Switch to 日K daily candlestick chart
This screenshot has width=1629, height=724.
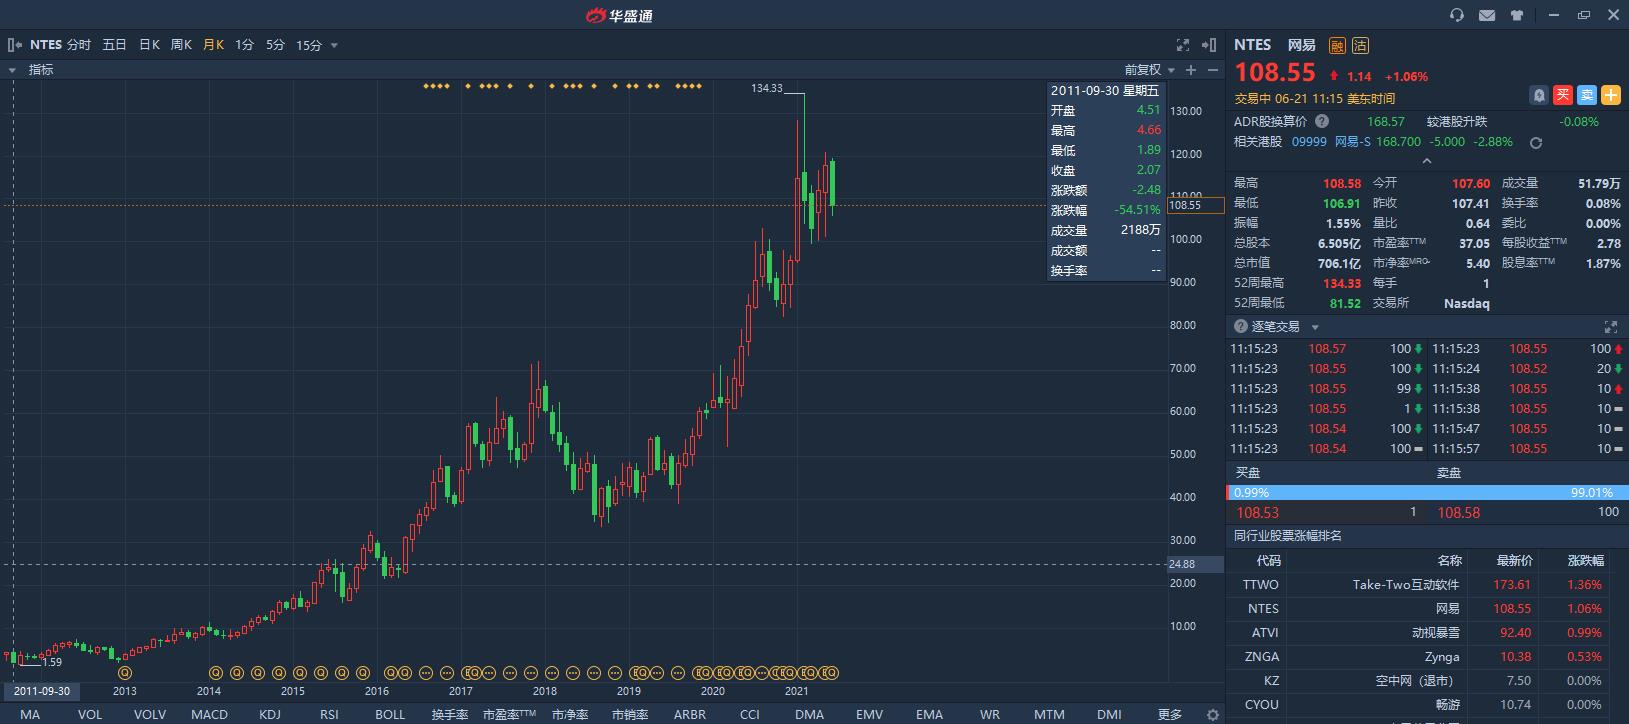click(x=149, y=45)
